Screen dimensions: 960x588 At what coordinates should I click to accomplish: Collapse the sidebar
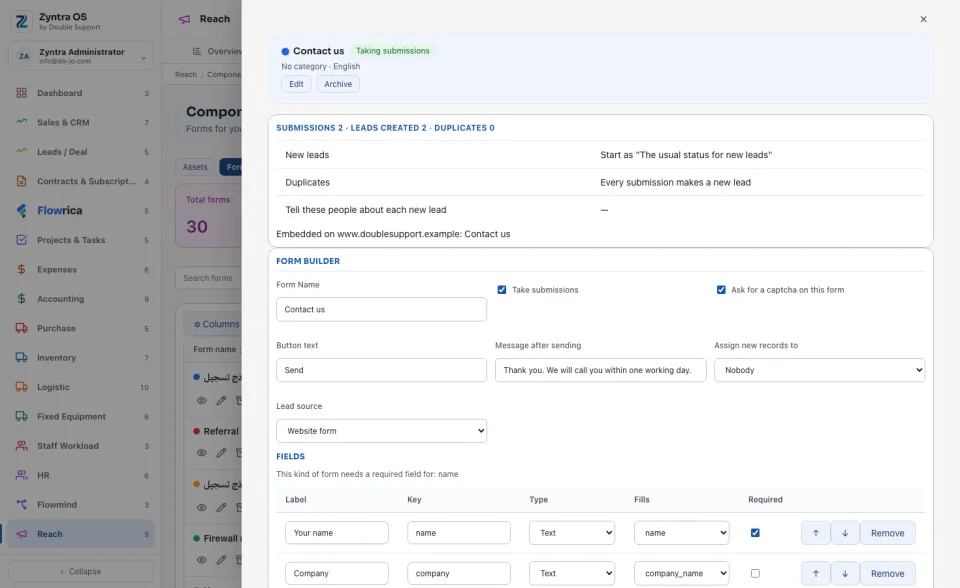[81, 571]
